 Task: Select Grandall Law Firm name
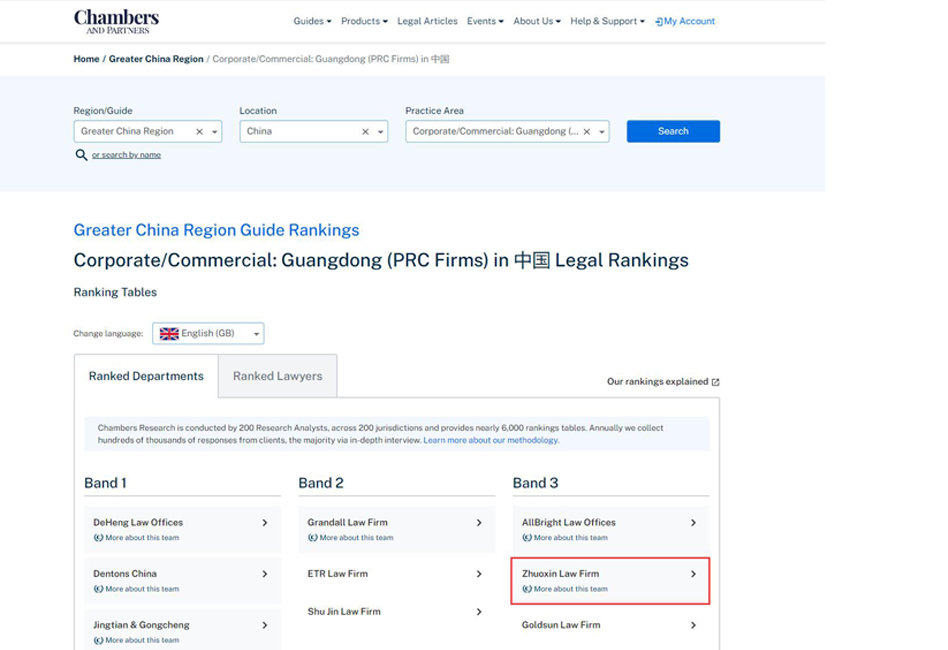point(348,522)
